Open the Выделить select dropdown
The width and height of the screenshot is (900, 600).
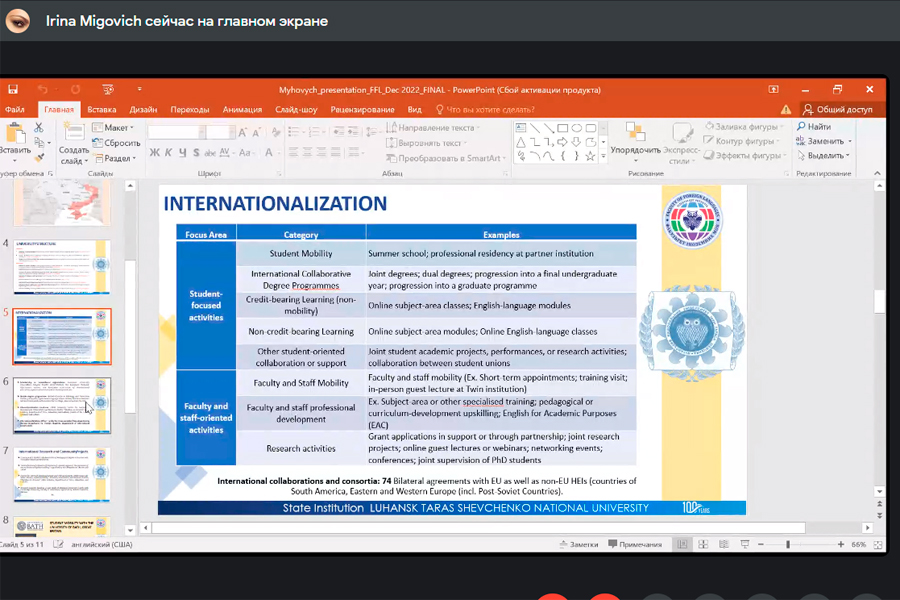click(x=824, y=155)
